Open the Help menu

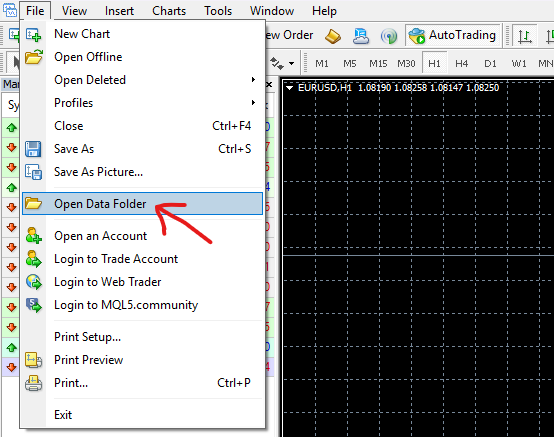pyautogui.click(x=324, y=11)
